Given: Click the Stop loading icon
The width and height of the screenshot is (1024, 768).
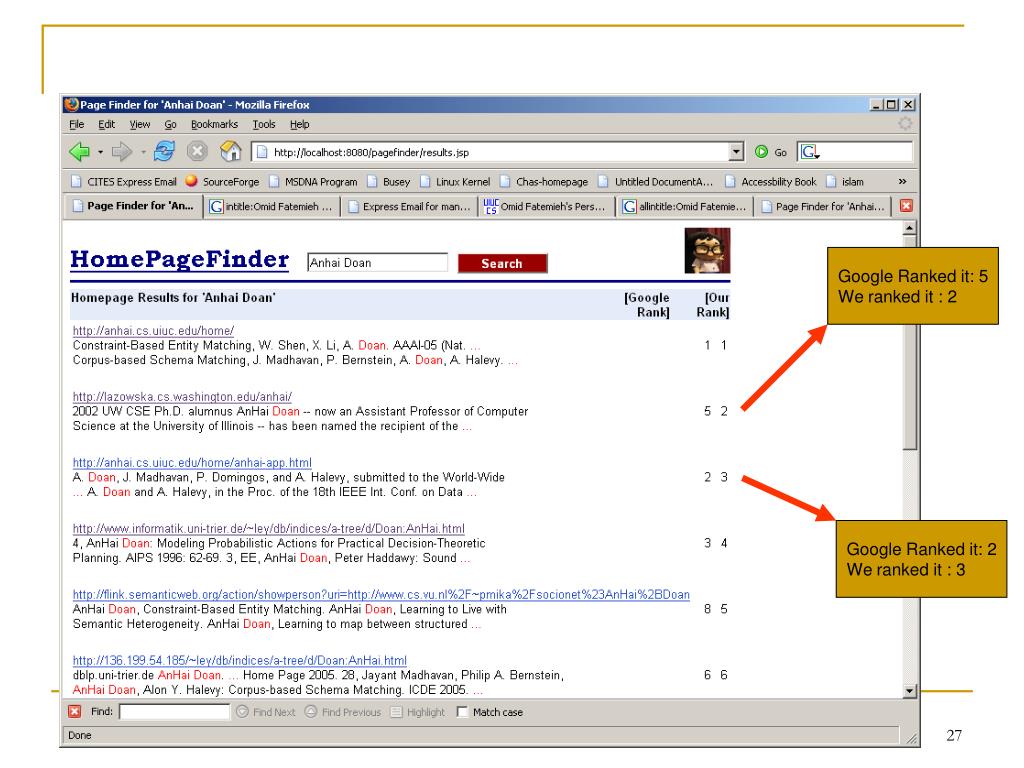Looking at the screenshot, I should click(x=197, y=152).
